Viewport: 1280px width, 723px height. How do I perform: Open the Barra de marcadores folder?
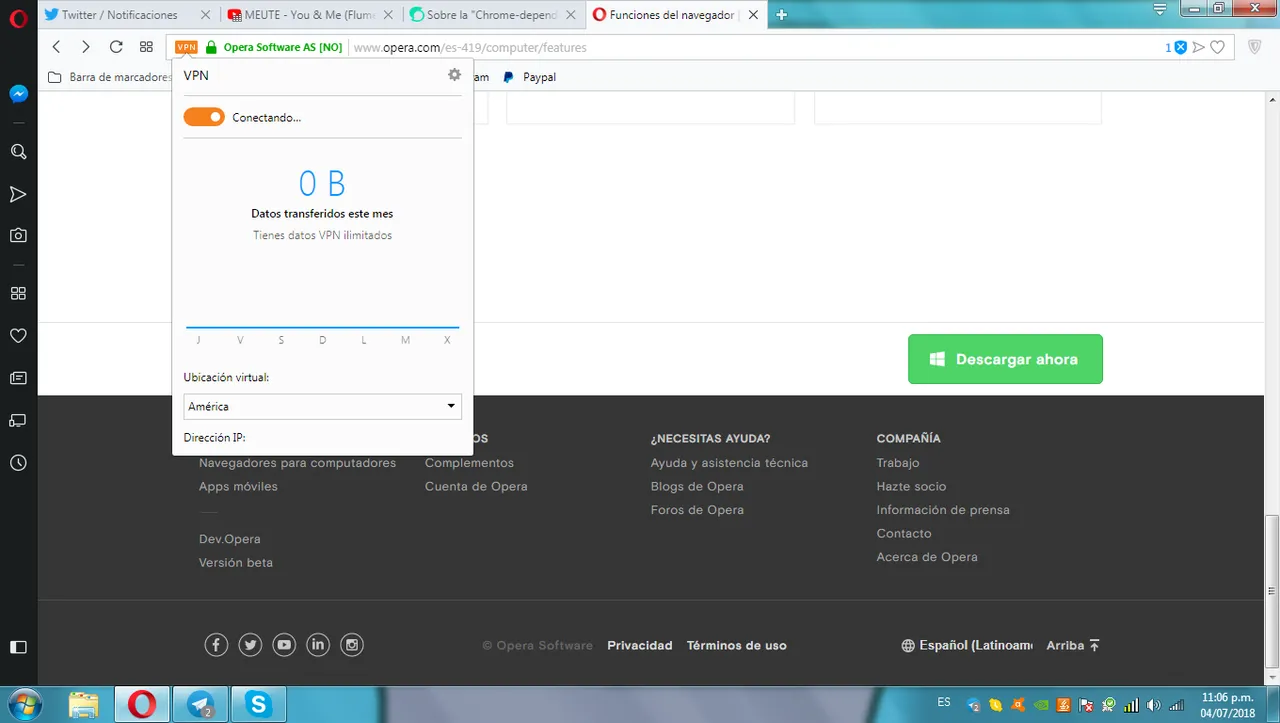pos(110,77)
